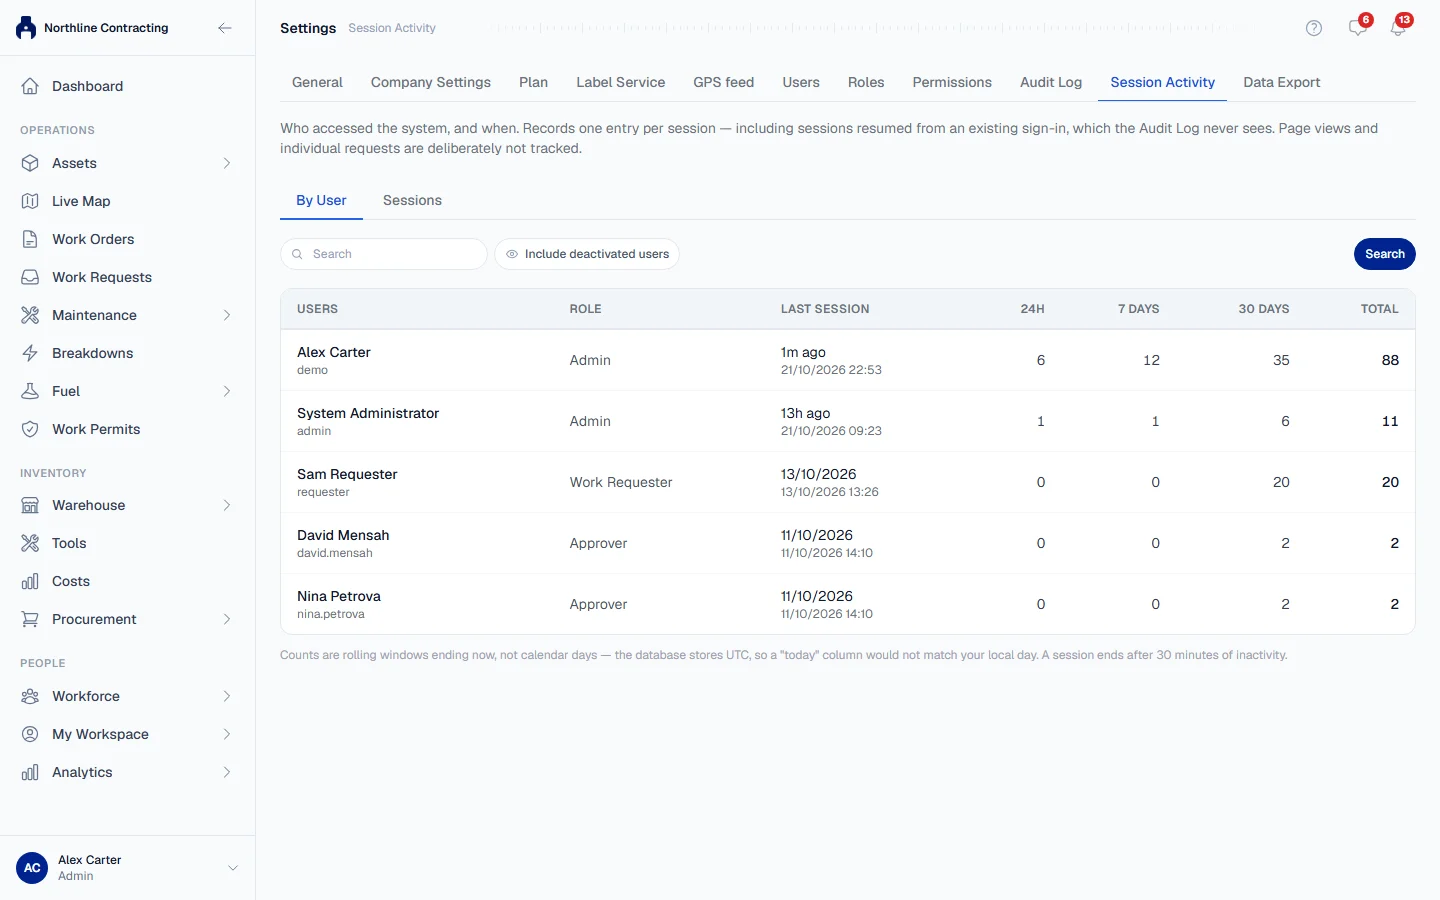Open notifications bell with 13 alerts
Image resolution: width=1440 pixels, height=900 pixels.
(1399, 27)
